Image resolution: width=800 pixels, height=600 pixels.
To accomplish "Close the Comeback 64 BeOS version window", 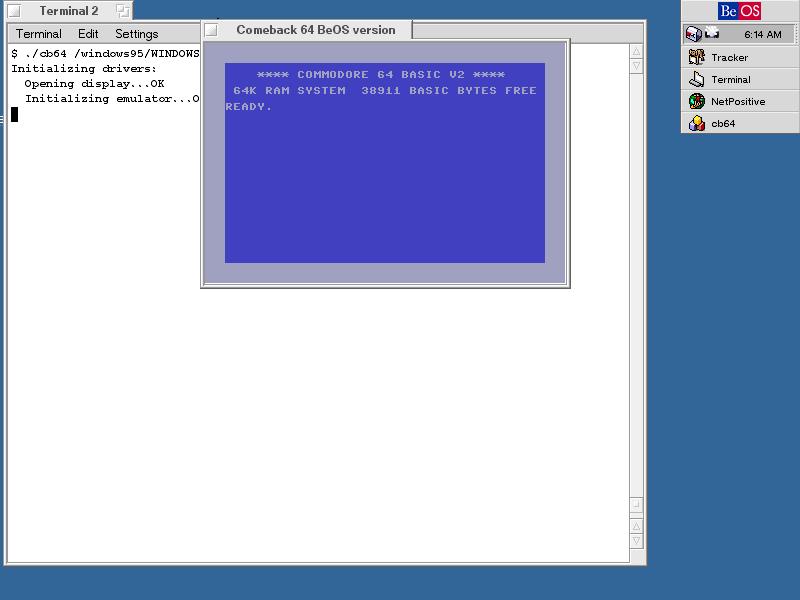I will pos(211,31).
